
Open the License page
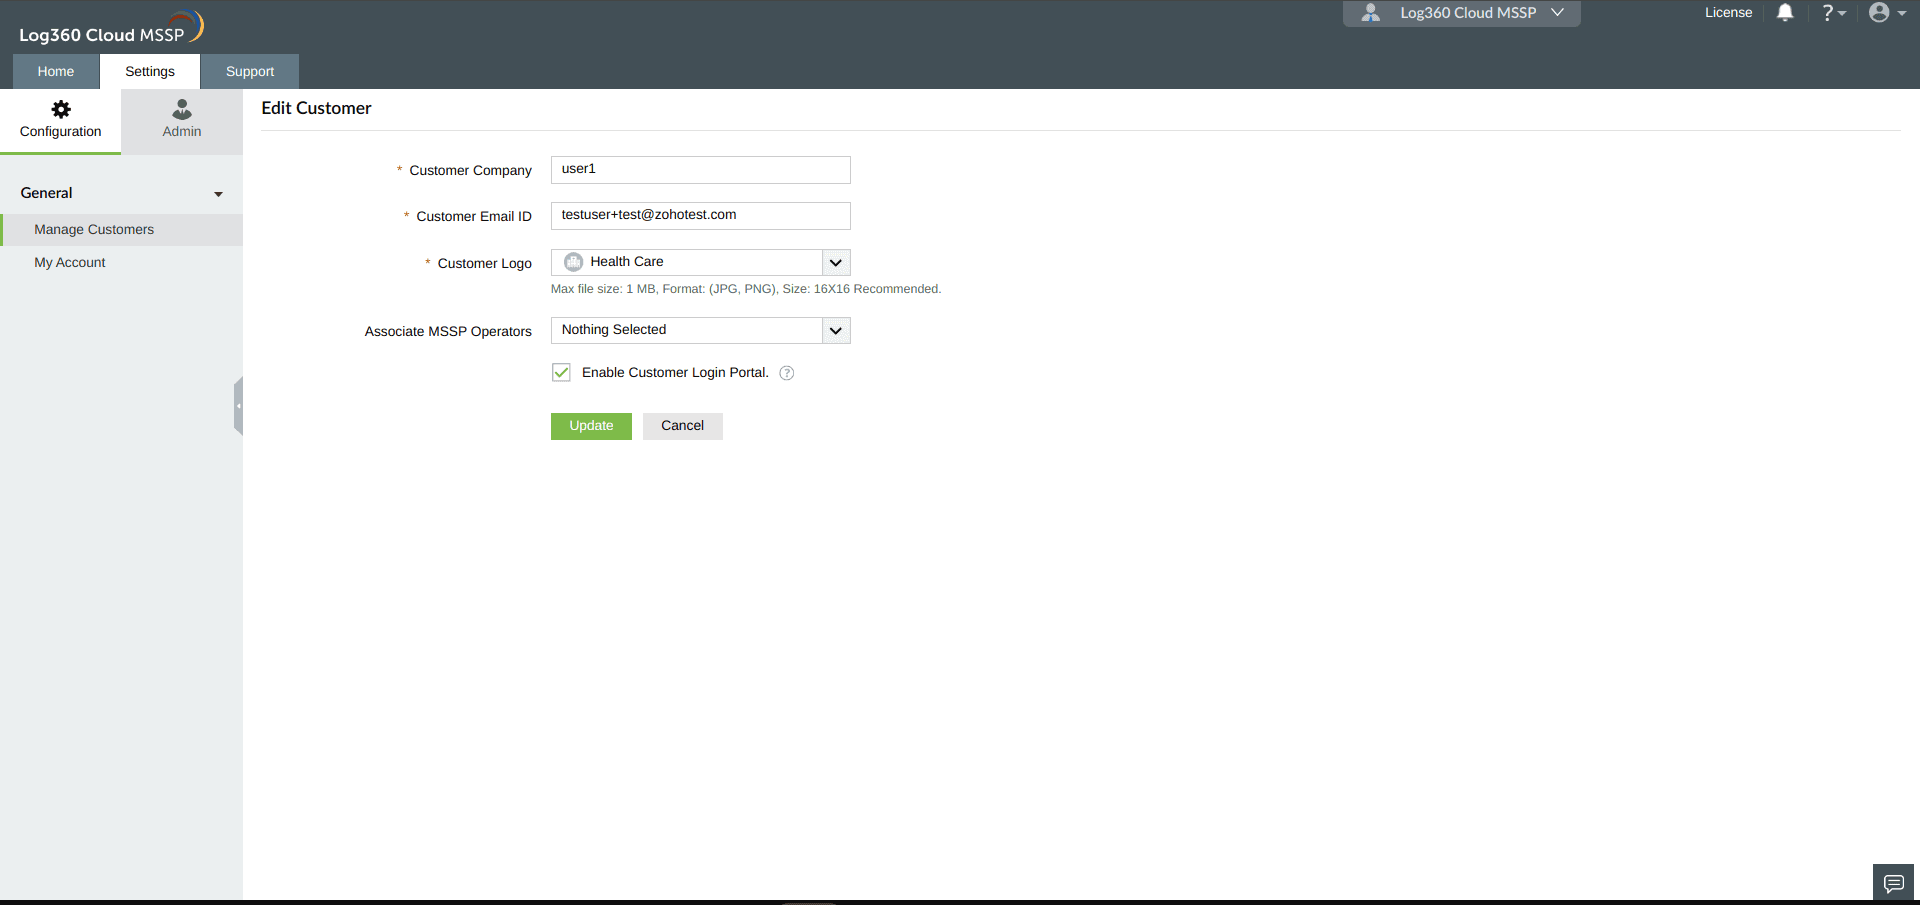[x=1728, y=13]
